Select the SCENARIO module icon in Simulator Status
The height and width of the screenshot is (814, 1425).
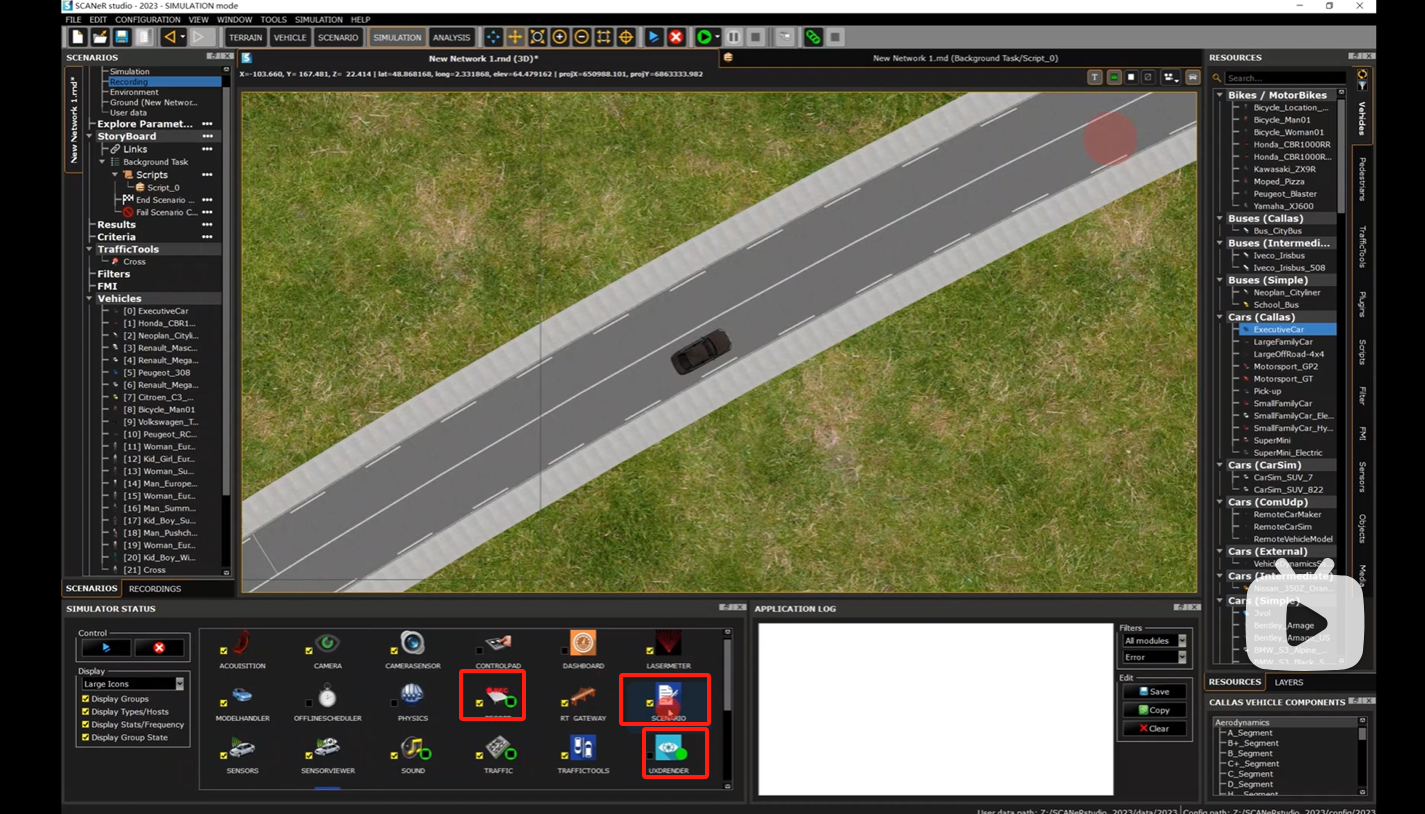[x=668, y=695]
